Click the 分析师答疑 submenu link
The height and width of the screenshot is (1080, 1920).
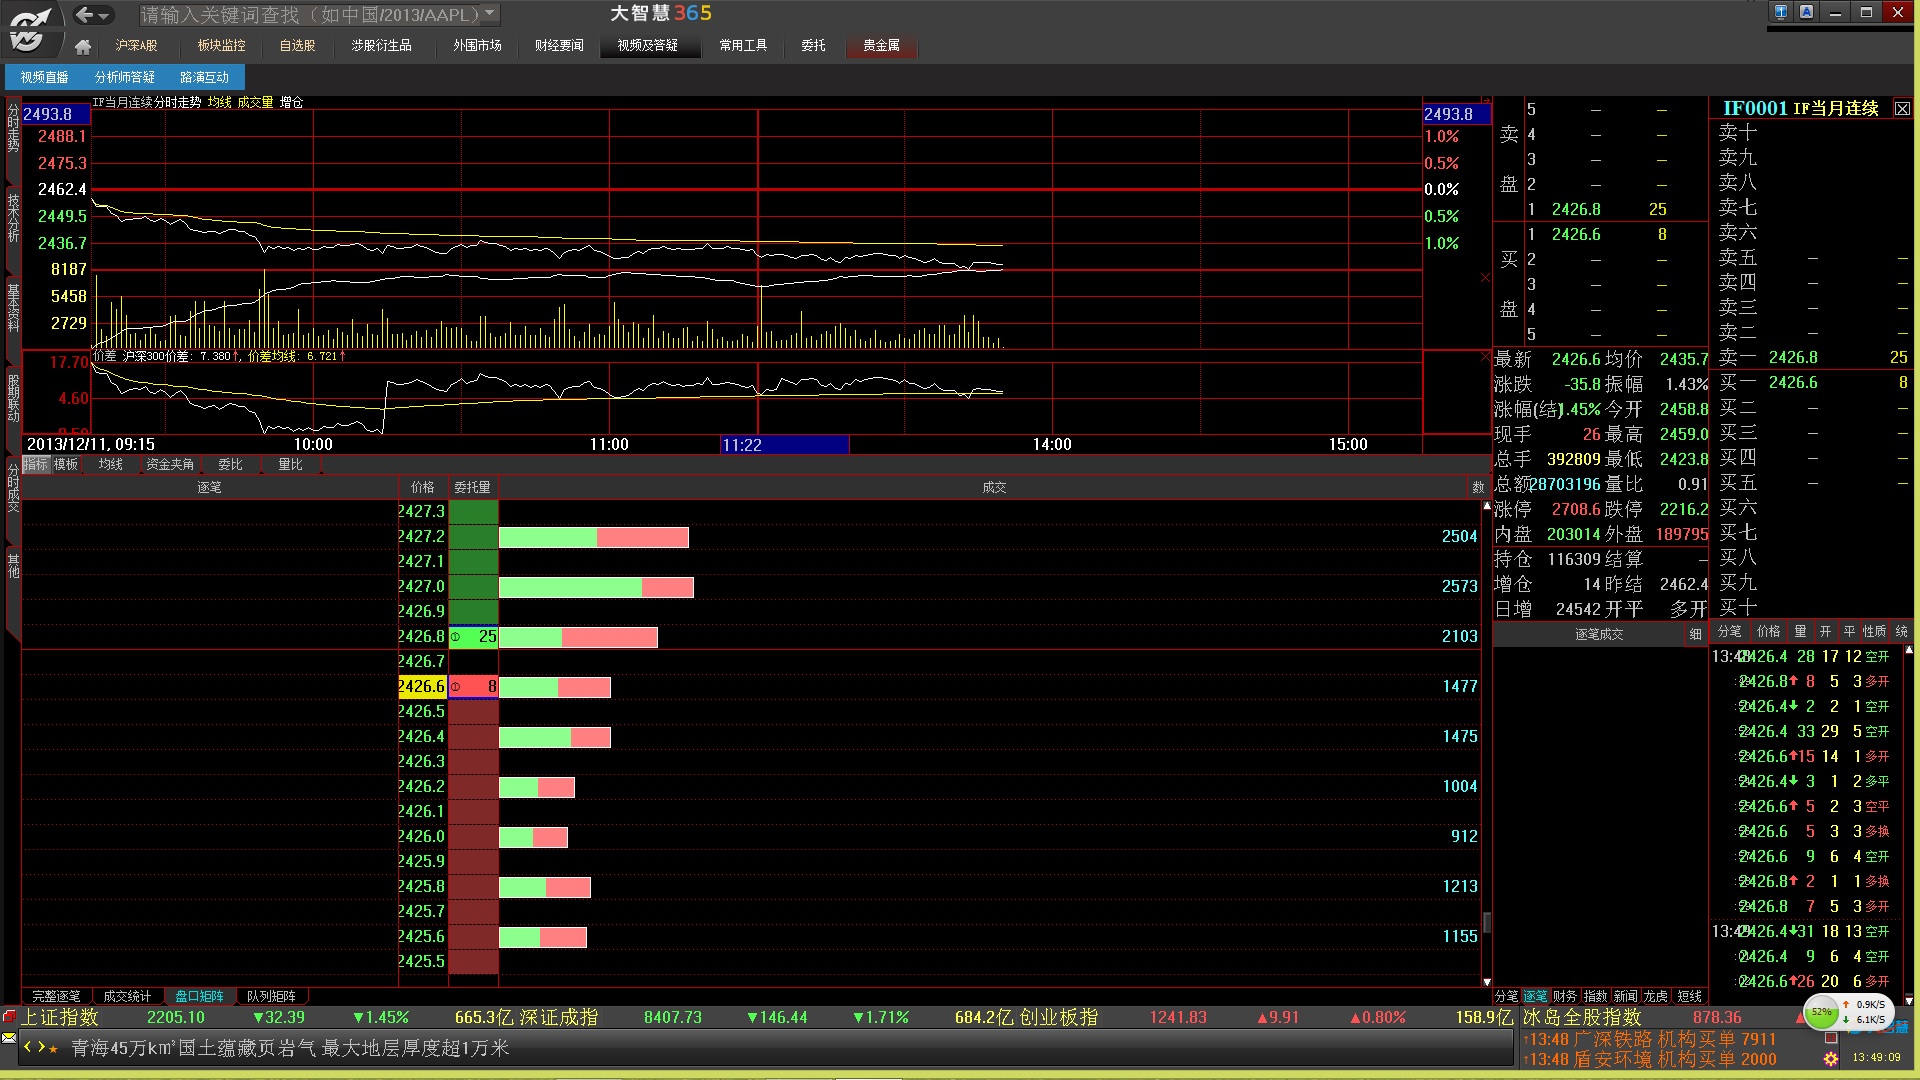(x=125, y=77)
